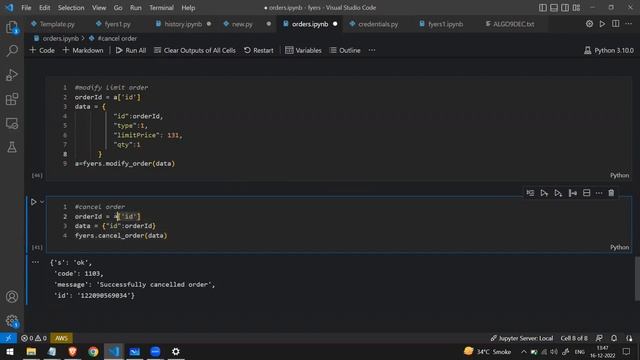Execute cell and below from cell toolbar
Viewport: 640px width, 360px height.
558,193
